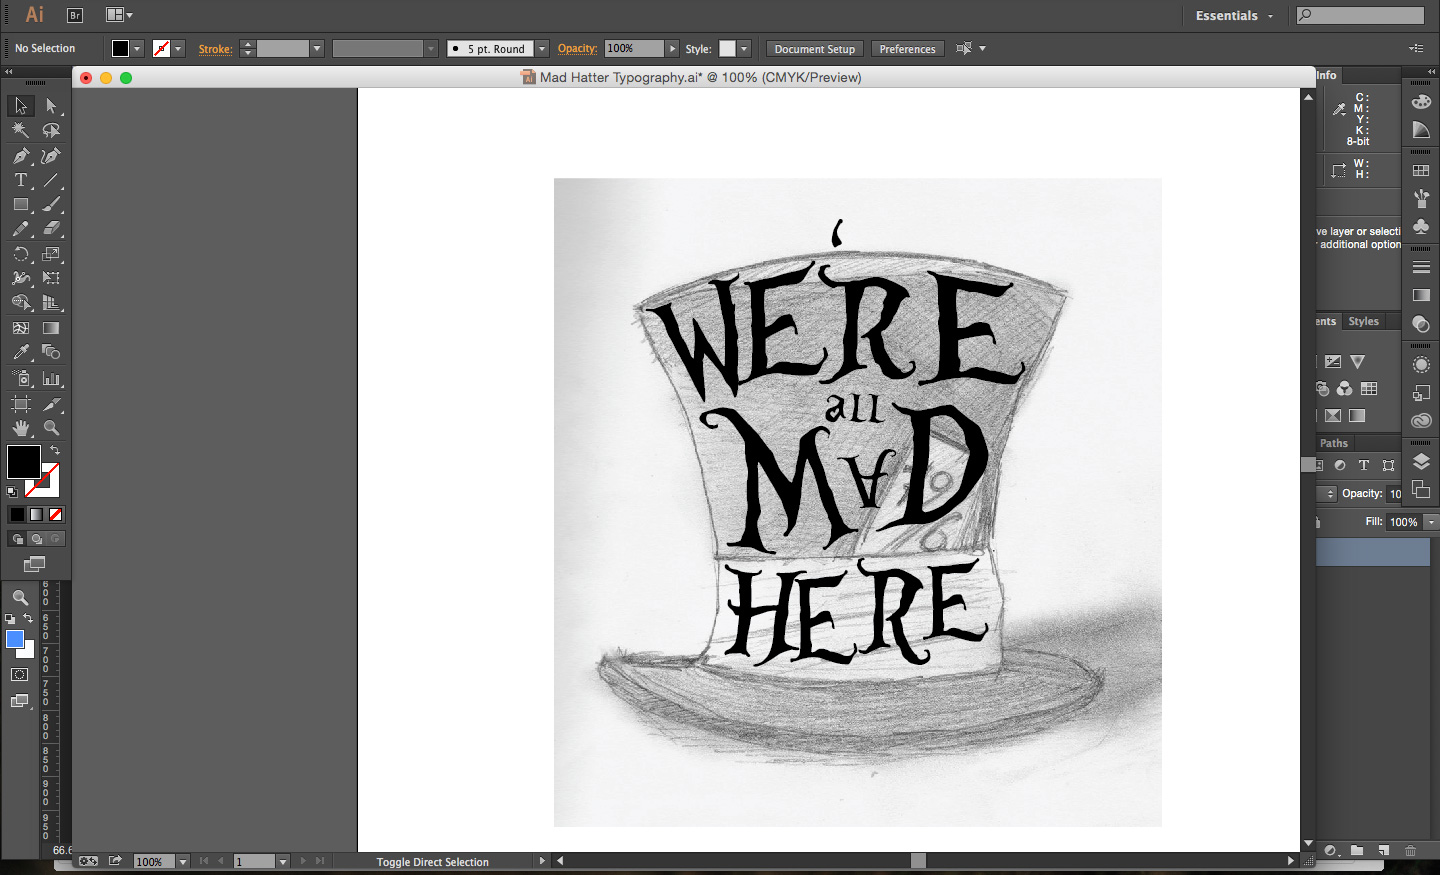1440x875 pixels.
Task: Open the arrange documents dropdown
Action: point(119,15)
